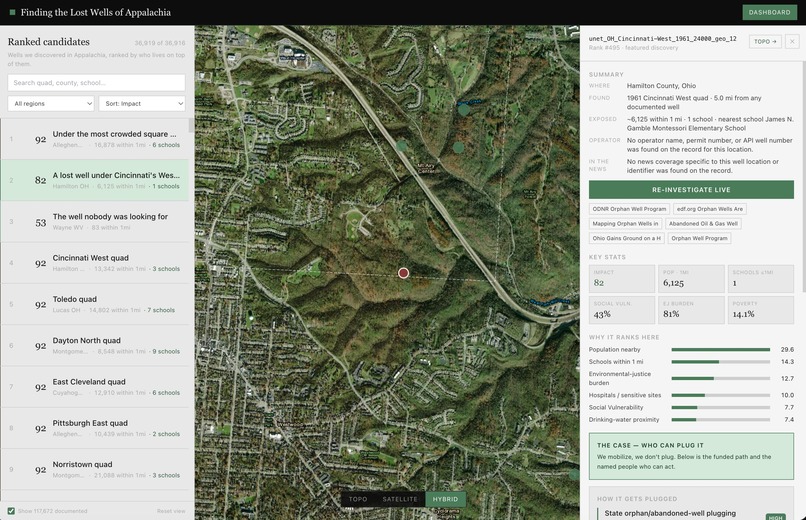806x520 pixels.
Task: Select A lost well under Cincinnati's West candidate
Action: click(x=95, y=180)
